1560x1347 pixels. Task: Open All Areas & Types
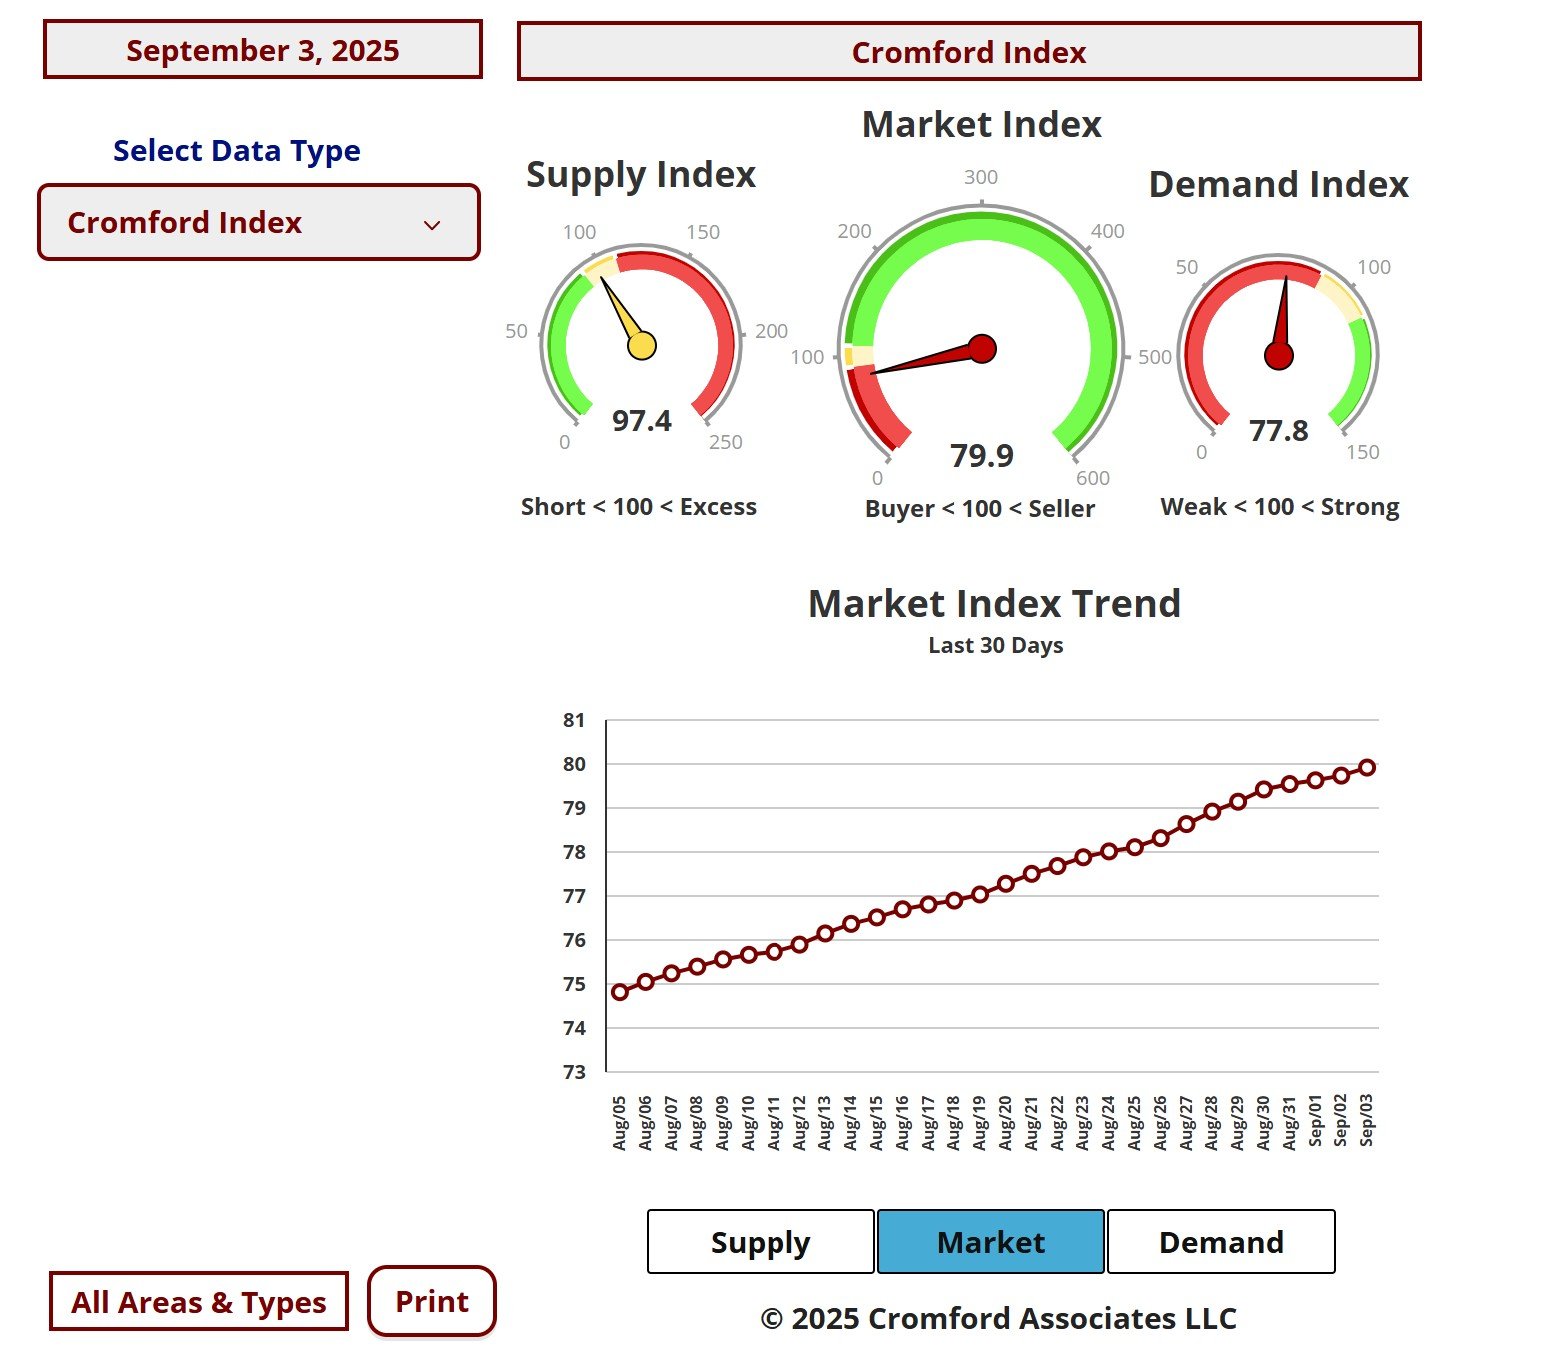[x=199, y=1301]
